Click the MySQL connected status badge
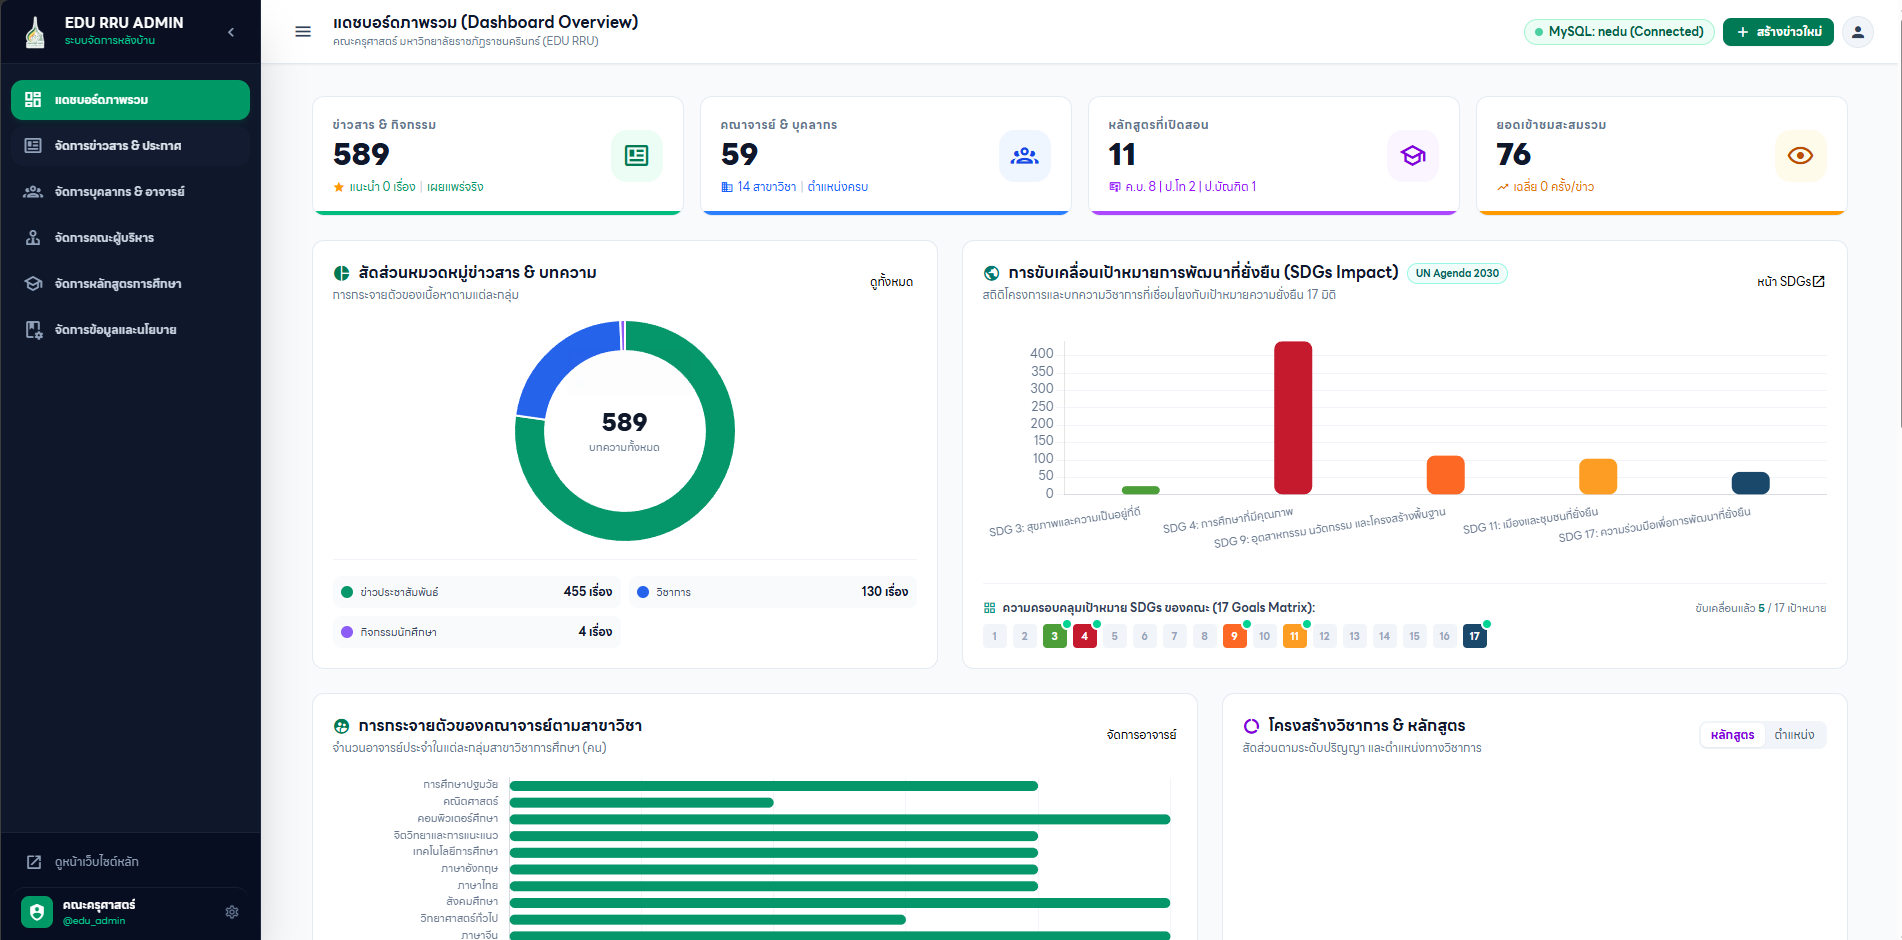Image resolution: width=1902 pixels, height=940 pixels. pos(1619,32)
